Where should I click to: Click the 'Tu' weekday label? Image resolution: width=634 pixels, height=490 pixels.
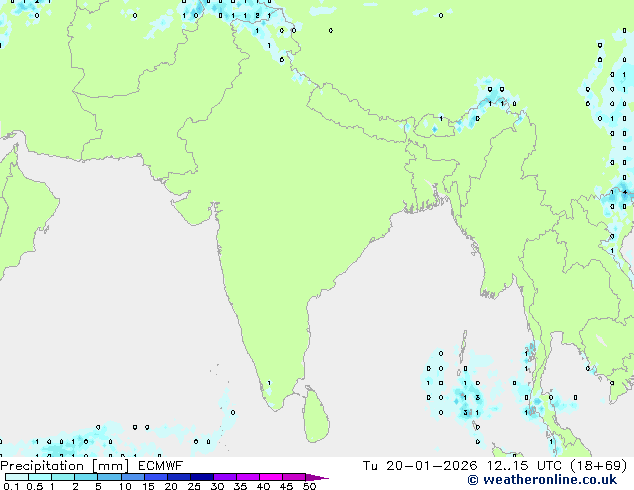click(x=370, y=466)
